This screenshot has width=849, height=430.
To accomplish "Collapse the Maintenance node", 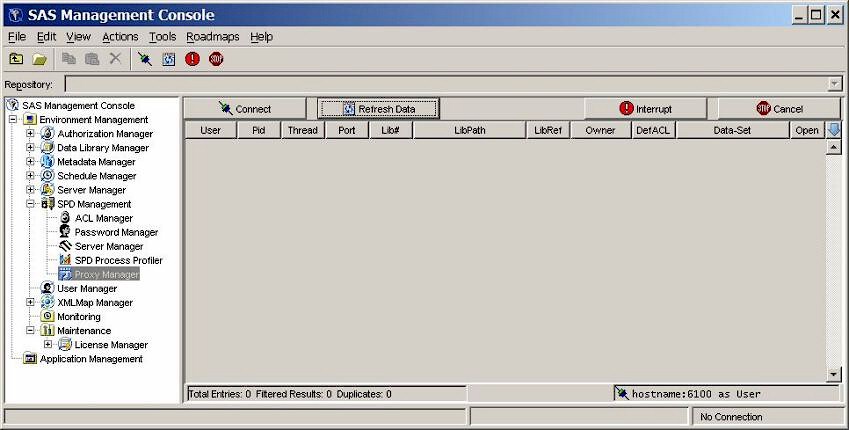I will pos(30,330).
